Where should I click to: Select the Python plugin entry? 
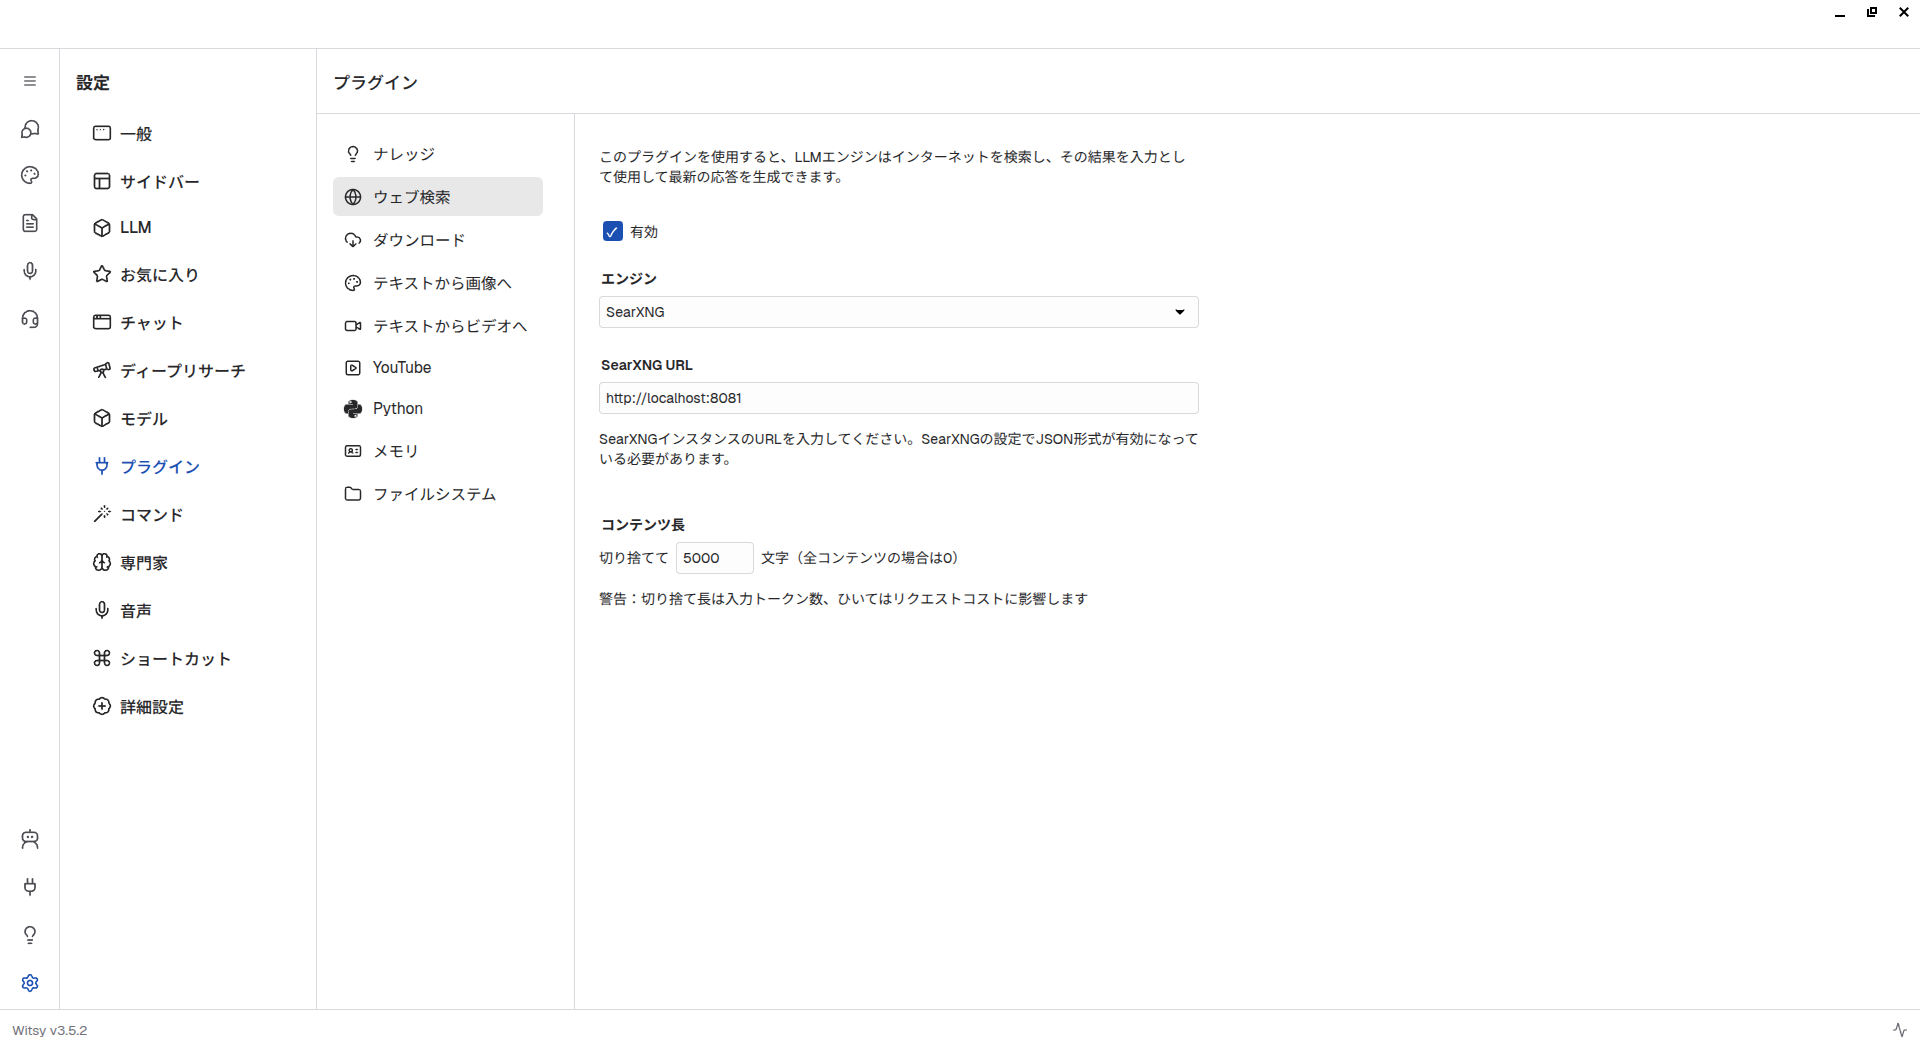398,409
